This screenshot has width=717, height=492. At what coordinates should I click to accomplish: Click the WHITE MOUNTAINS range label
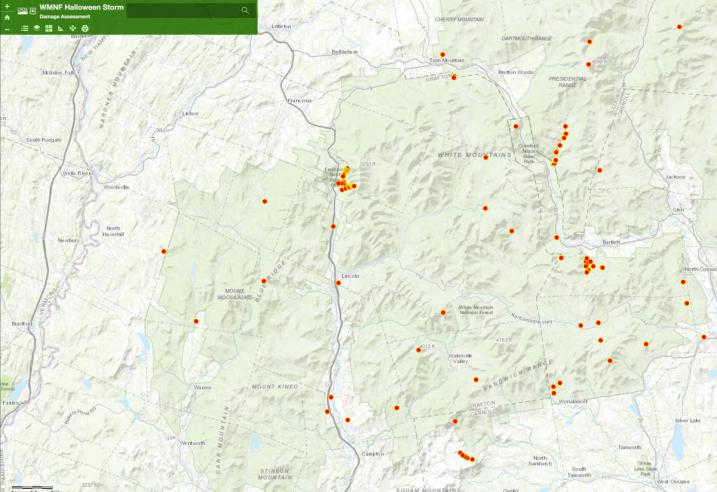(x=475, y=155)
